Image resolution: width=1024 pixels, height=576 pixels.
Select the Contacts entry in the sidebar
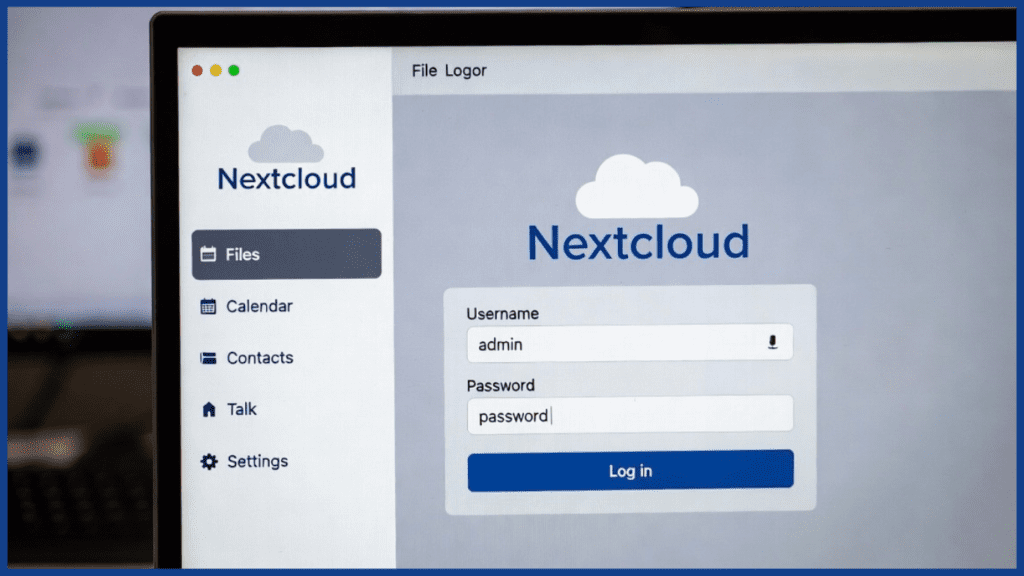pyautogui.click(x=260, y=357)
